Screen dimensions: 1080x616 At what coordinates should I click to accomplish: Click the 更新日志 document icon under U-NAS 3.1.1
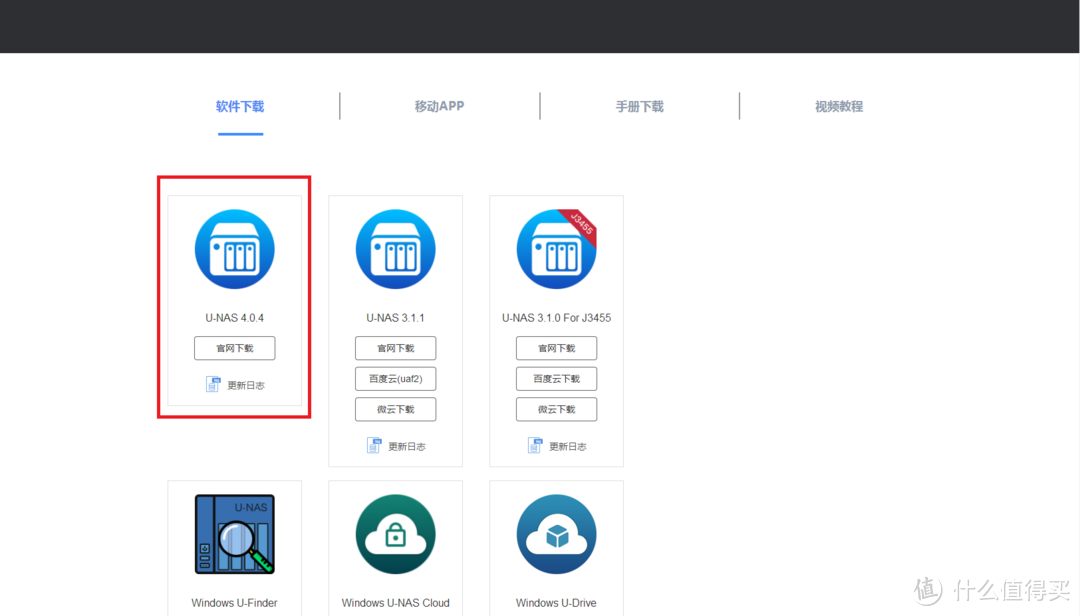[x=374, y=446]
